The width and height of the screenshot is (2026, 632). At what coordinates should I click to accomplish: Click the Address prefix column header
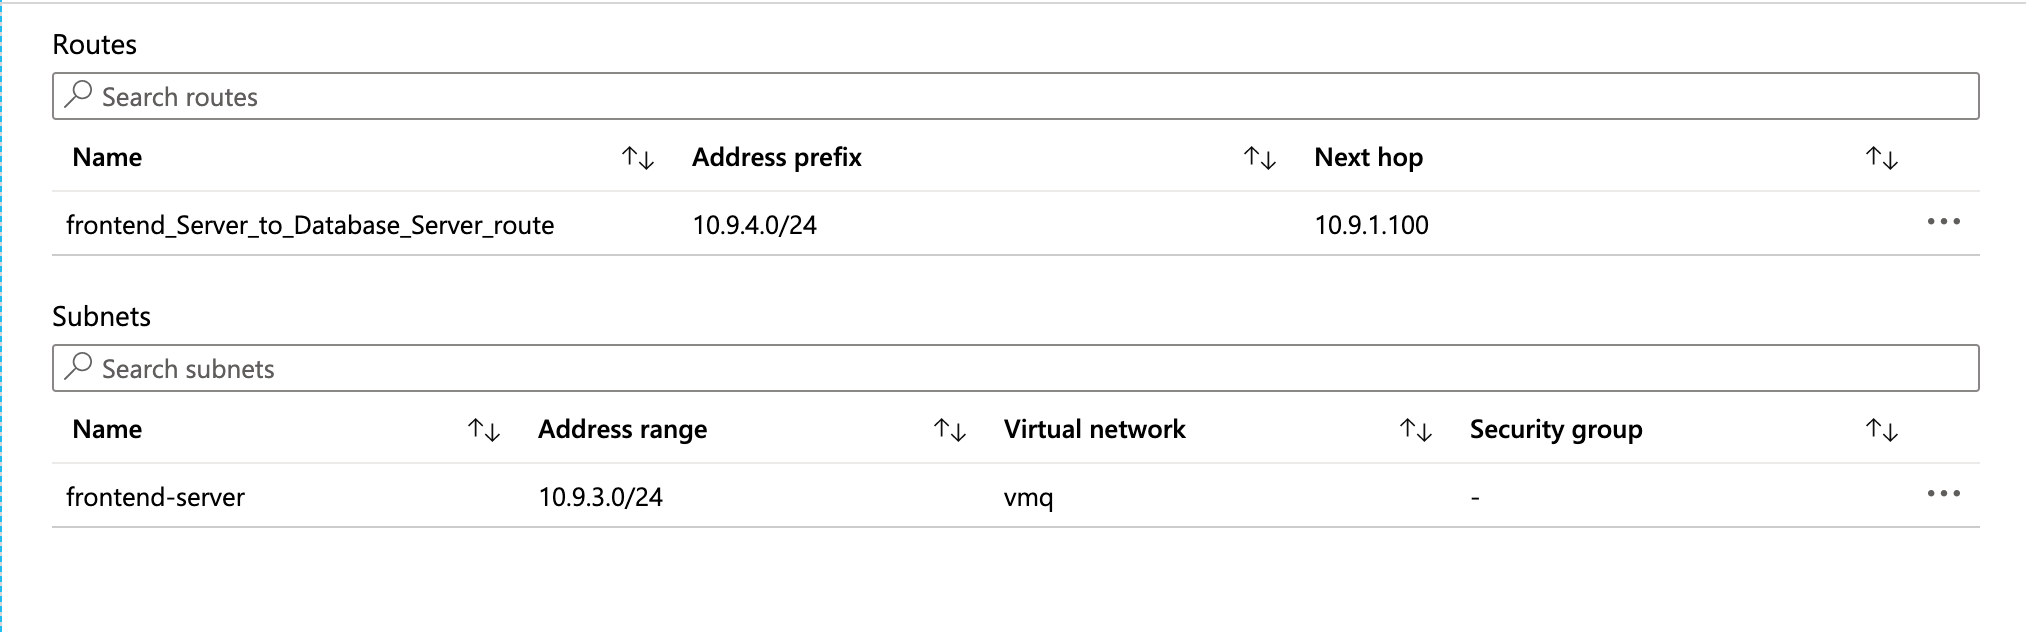[776, 158]
